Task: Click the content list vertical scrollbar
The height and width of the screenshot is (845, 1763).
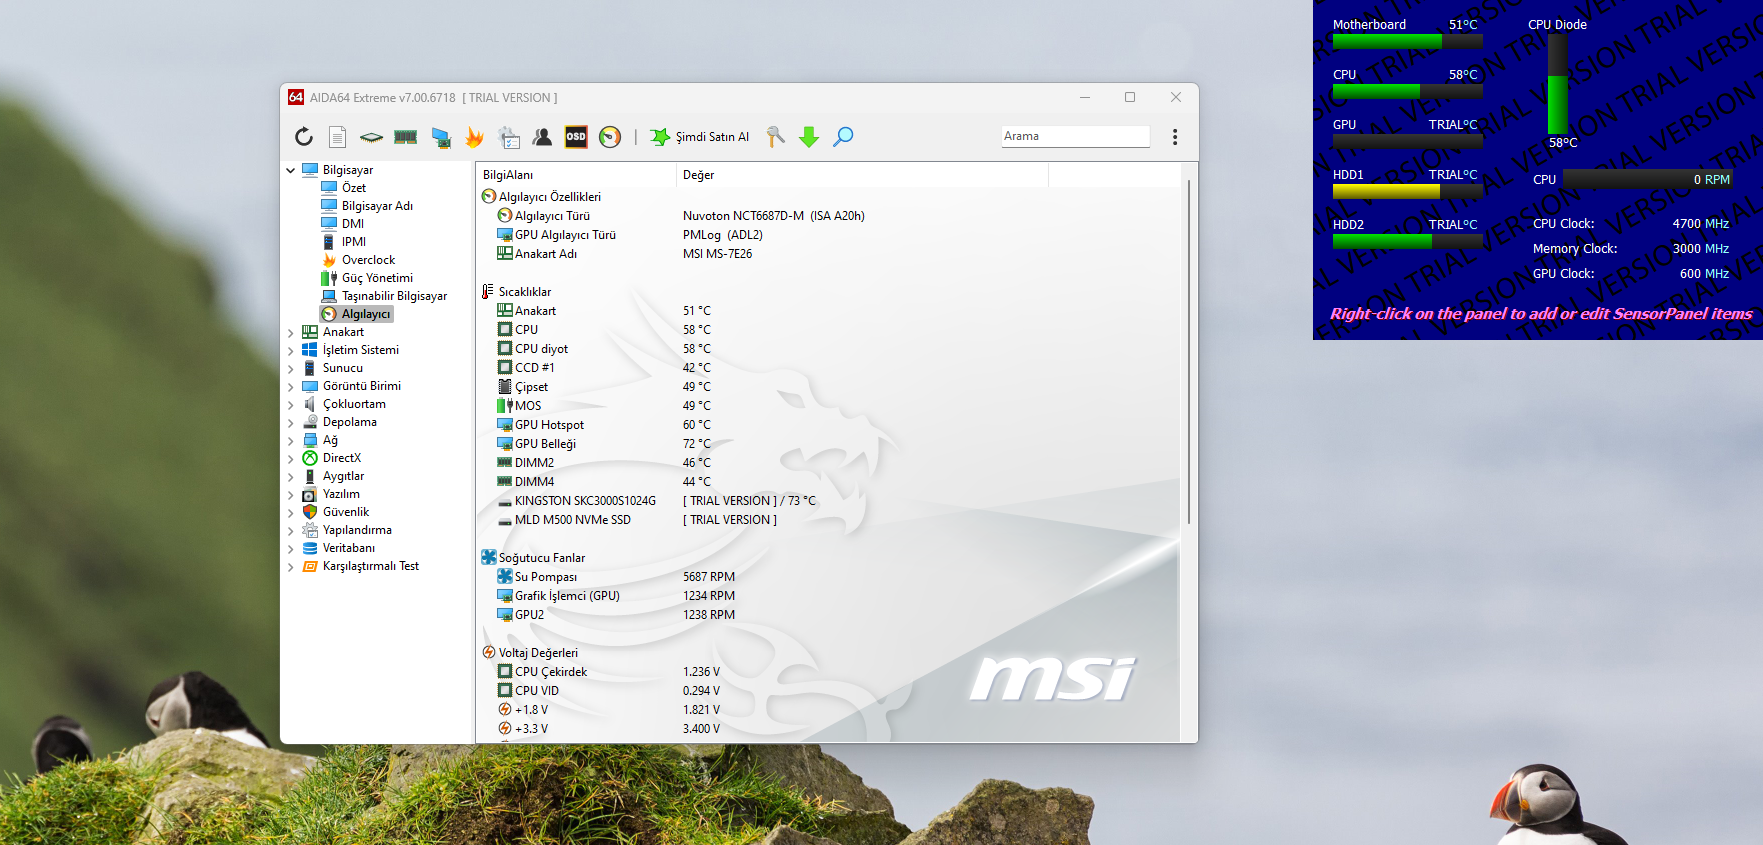Action: click(1188, 352)
